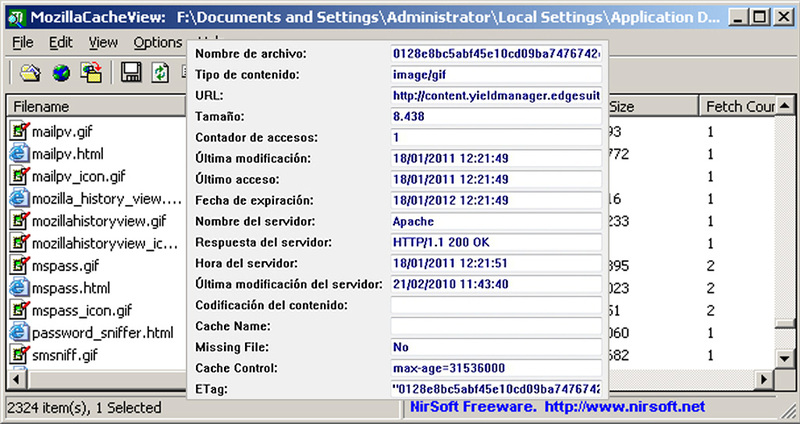Click the Nombre de archivo value field
The image size is (800, 424).
click(x=496, y=54)
